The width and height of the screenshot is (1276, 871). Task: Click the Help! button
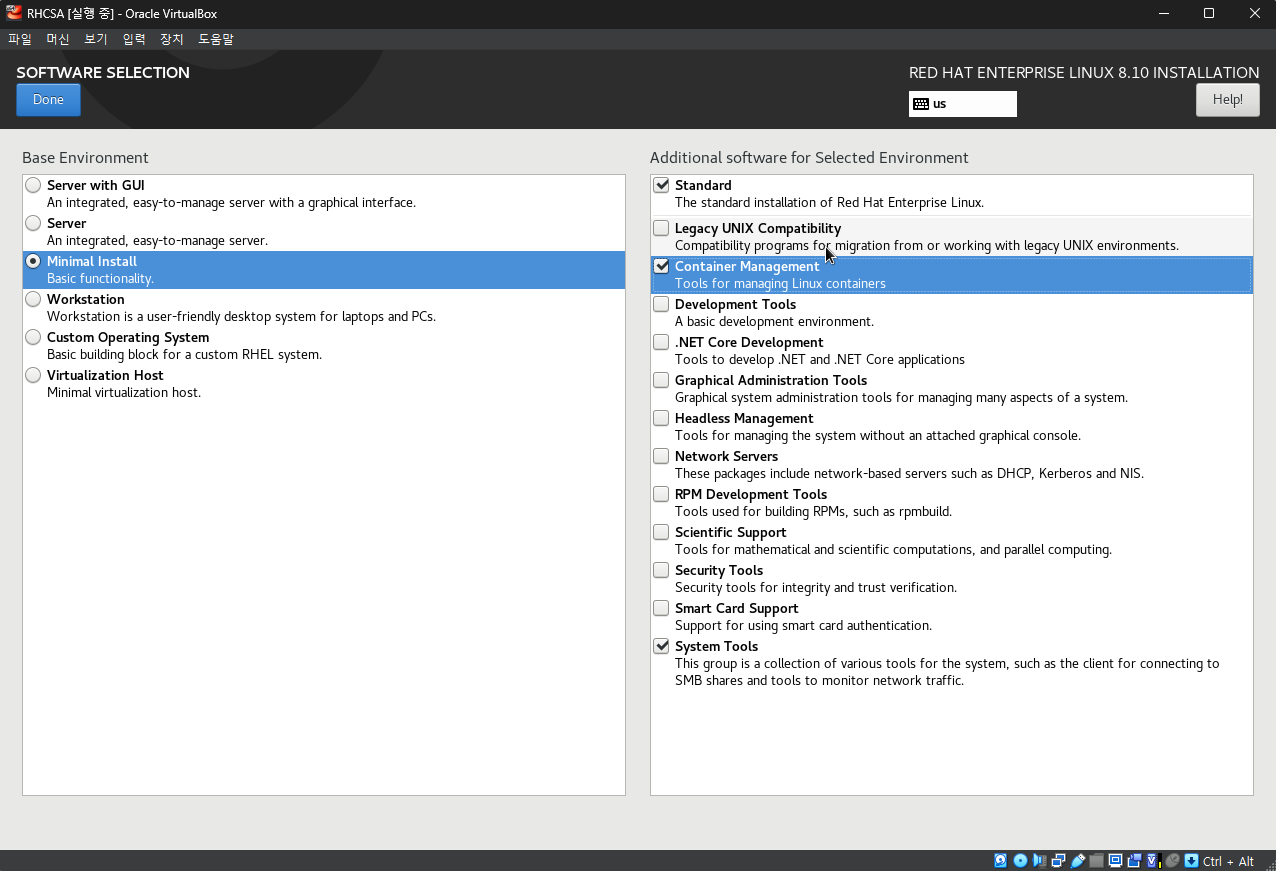click(x=1228, y=100)
